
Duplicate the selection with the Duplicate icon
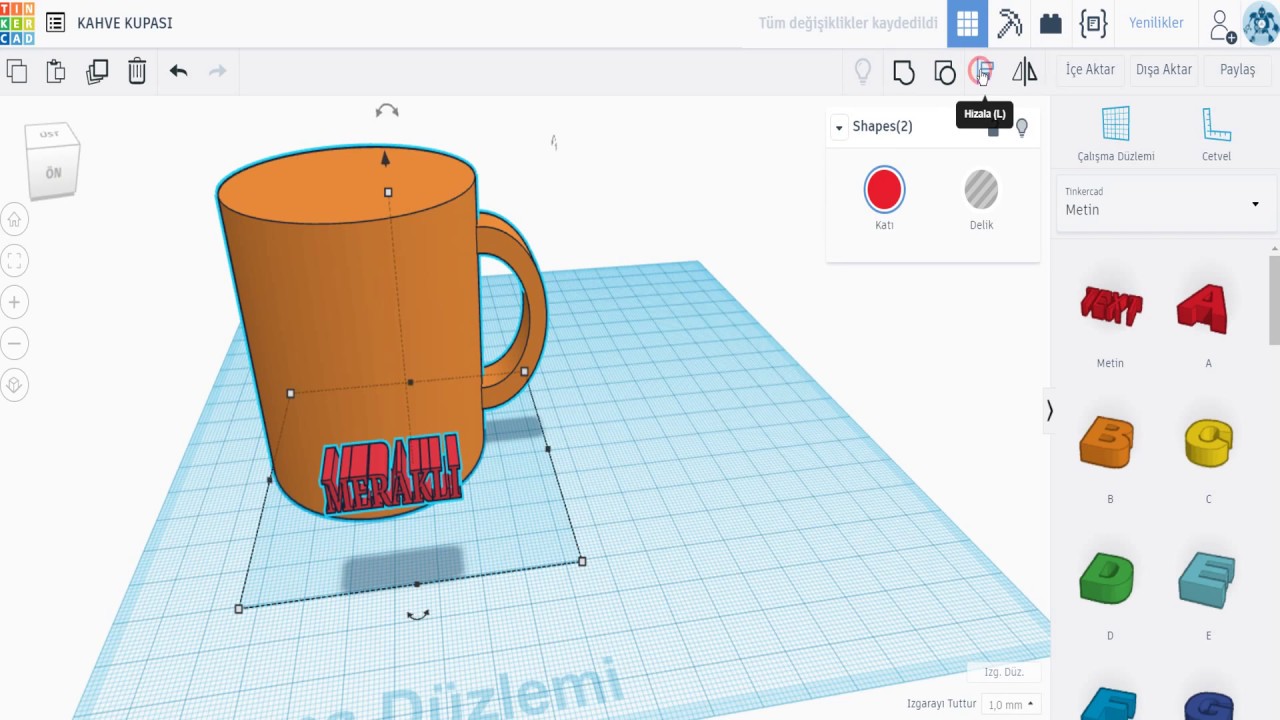click(97, 71)
